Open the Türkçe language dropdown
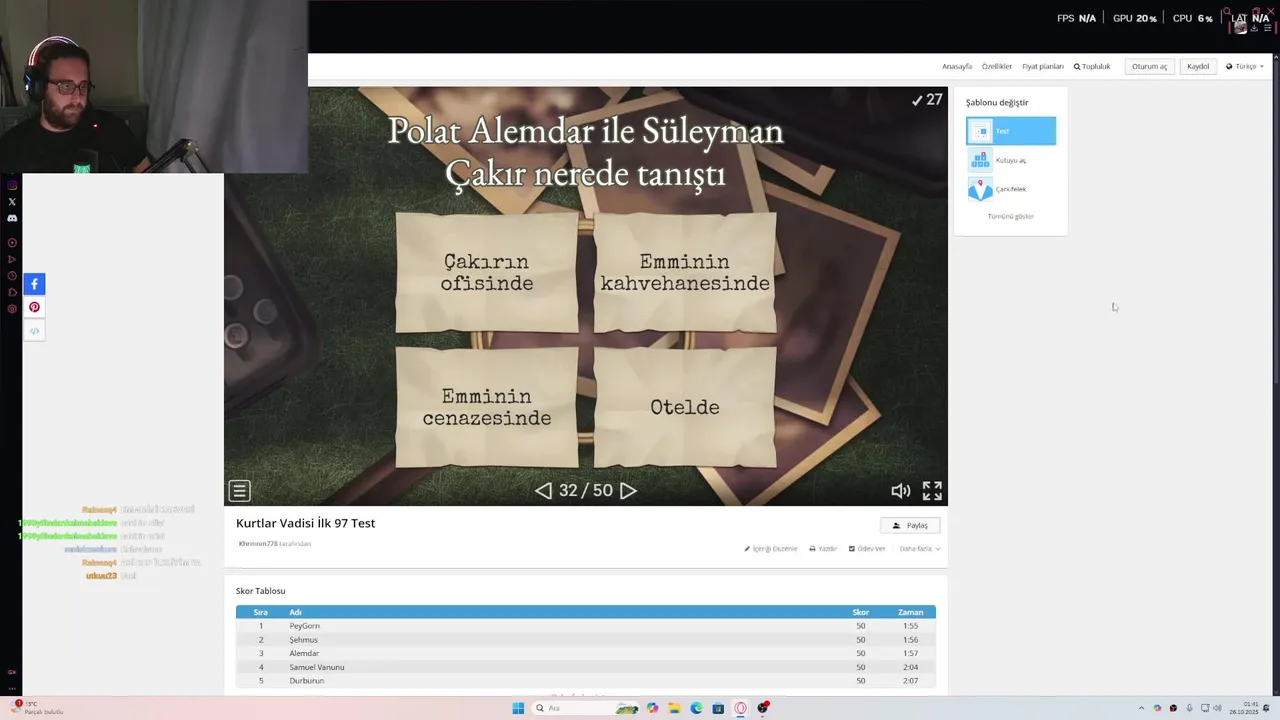 tap(1245, 67)
